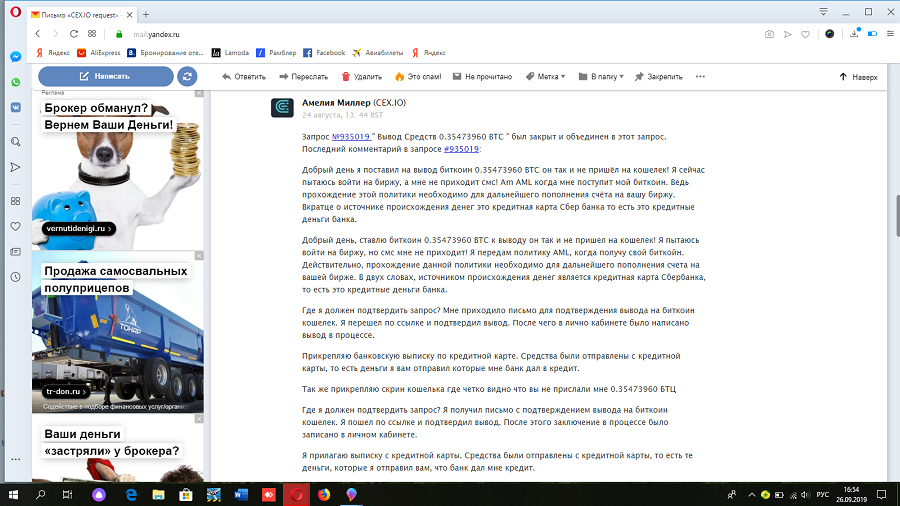Click the page vertical scrollbar thumb
Image resolution: width=900 pixels, height=506 pixels.
point(897,216)
